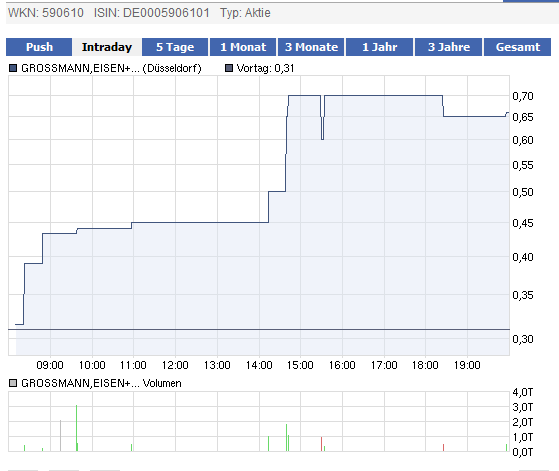559x471 pixels.
Task: Click the 16:00 time axis label
Action: coord(342,365)
